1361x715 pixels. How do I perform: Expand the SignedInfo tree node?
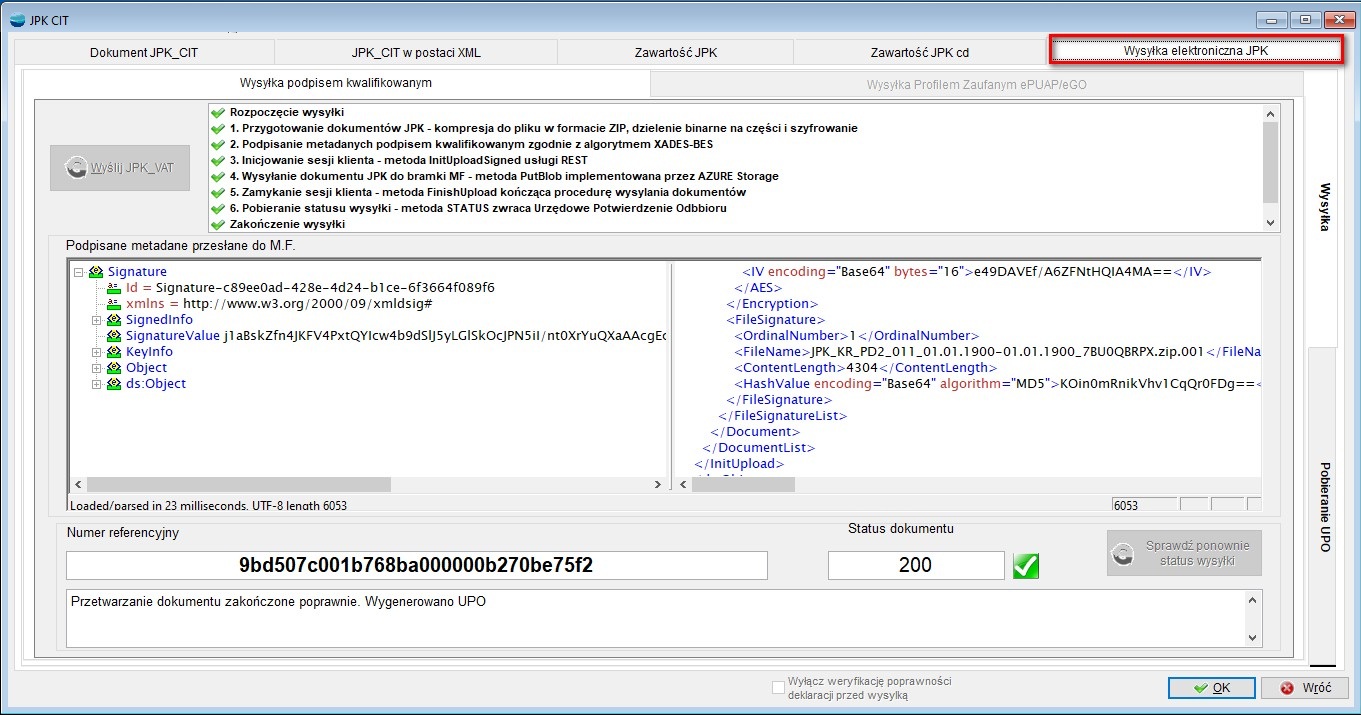[97, 320]
